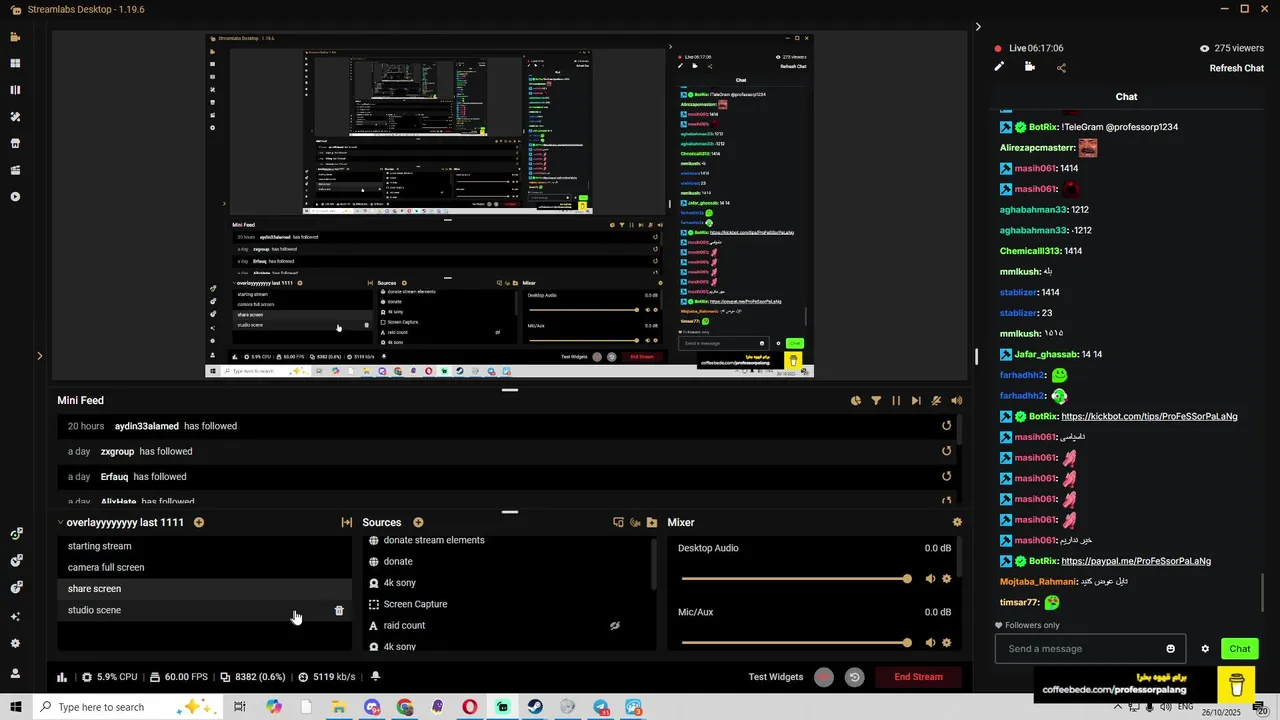
Task: Open the kickbot.com tips link in chat
Action: [1149, 416]
